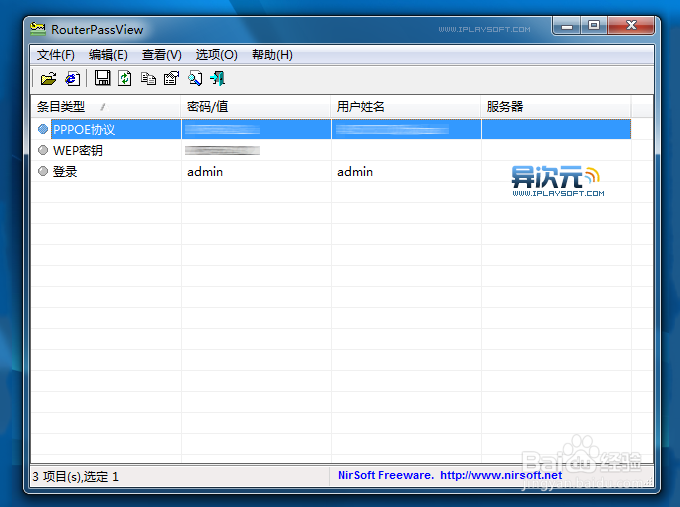Screen dimensions: 680x507
Task: Sort by the 服务器 column header
Action: pyautogui.click(x=556, y=106)
